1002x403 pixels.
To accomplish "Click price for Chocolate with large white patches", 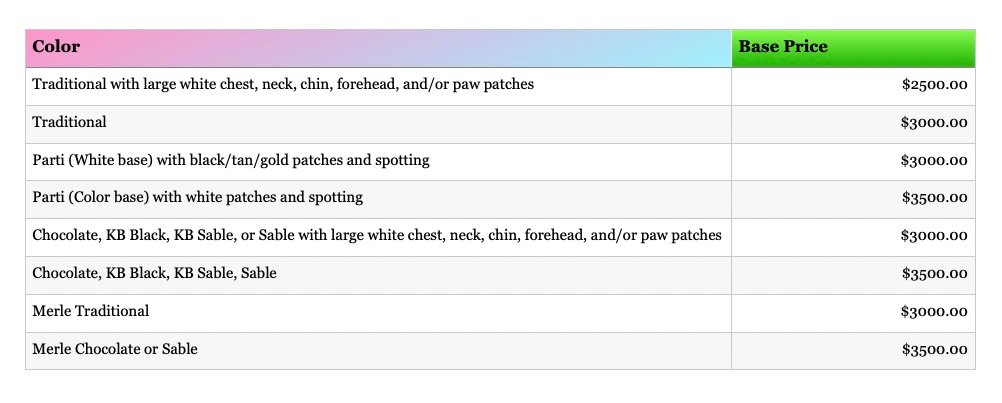I will tap(934, 236).
